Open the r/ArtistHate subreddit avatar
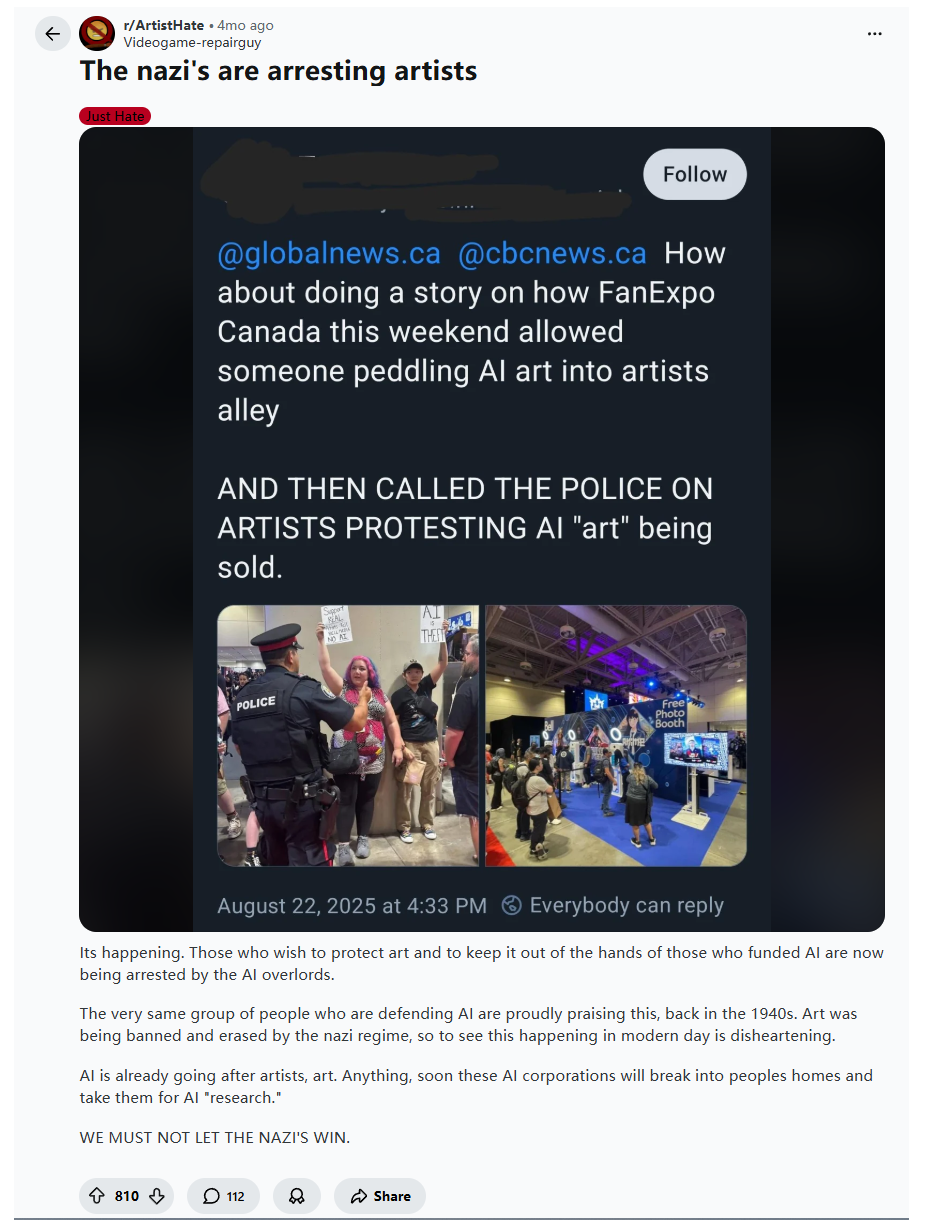Screen dimensions: 931x1220 pos(97,34)
